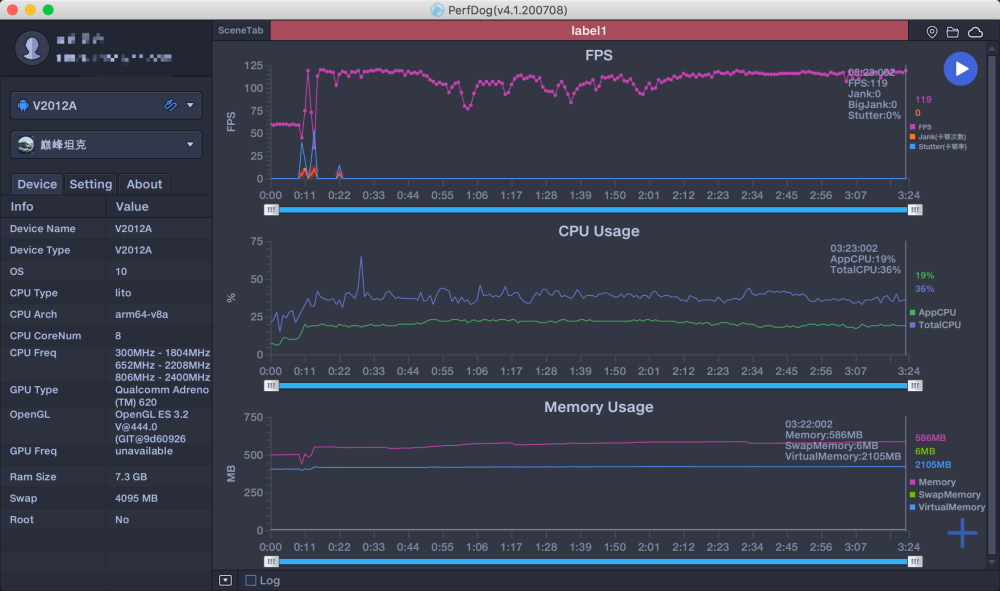
Task: Toggle the VirtualMemory legend entry
Action: (947, 507)
